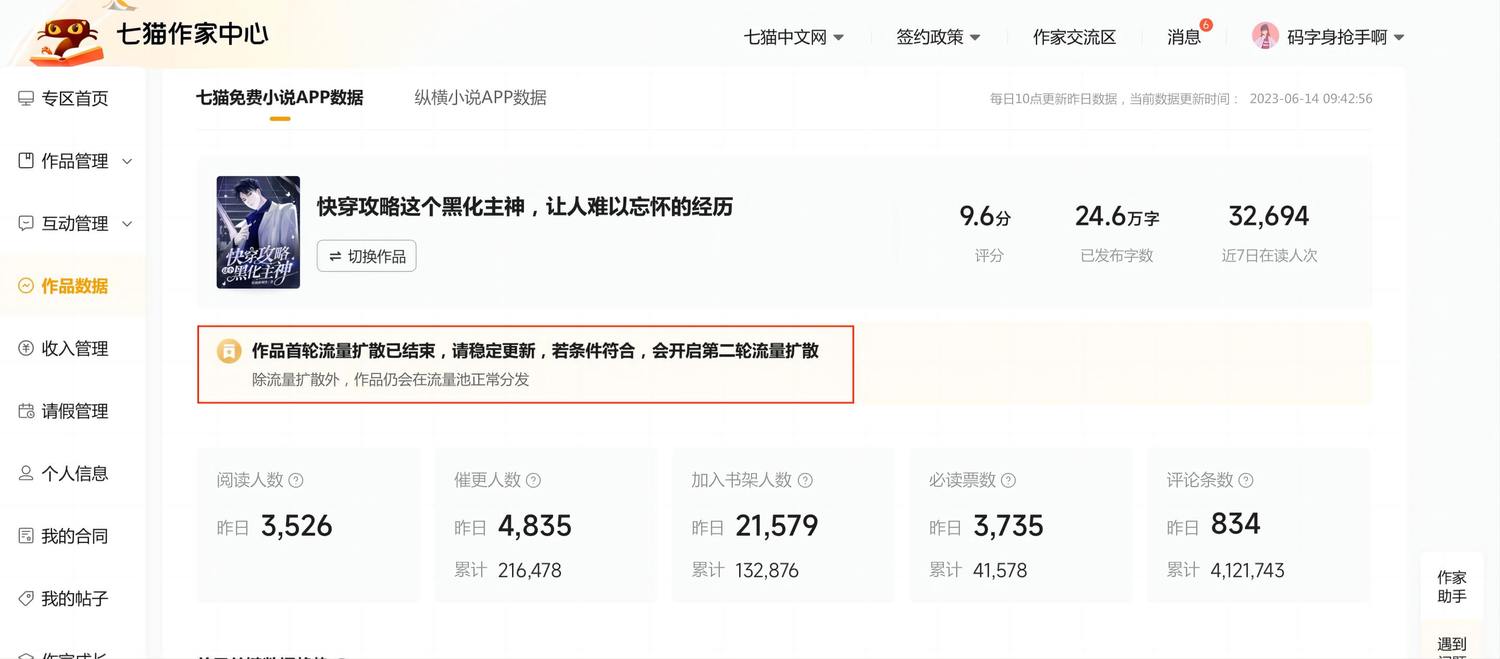This screenshot has width=1500, height=659.
Task: Click the cumulative 132,876 value
Action: click(x=767, y=571)
